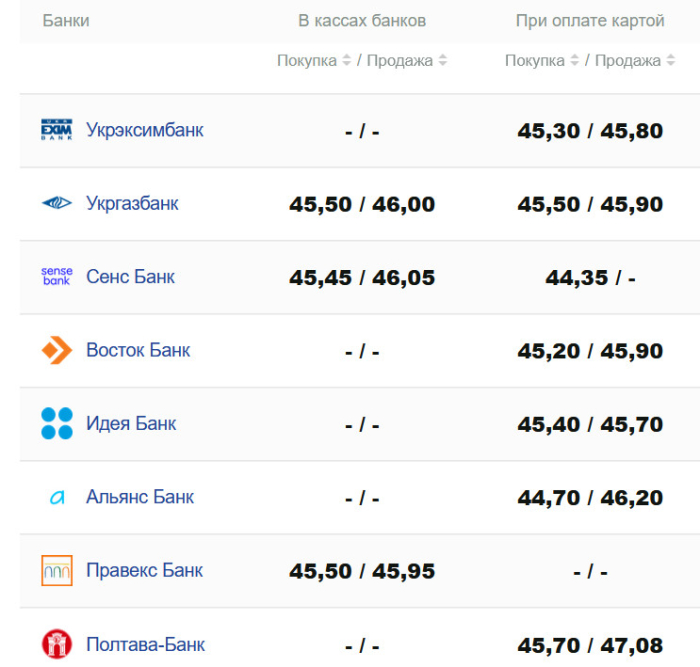The image size is (700, 667).
Task: Click the Альянс Банк logo icon
Action: click(x=56, y=497)
